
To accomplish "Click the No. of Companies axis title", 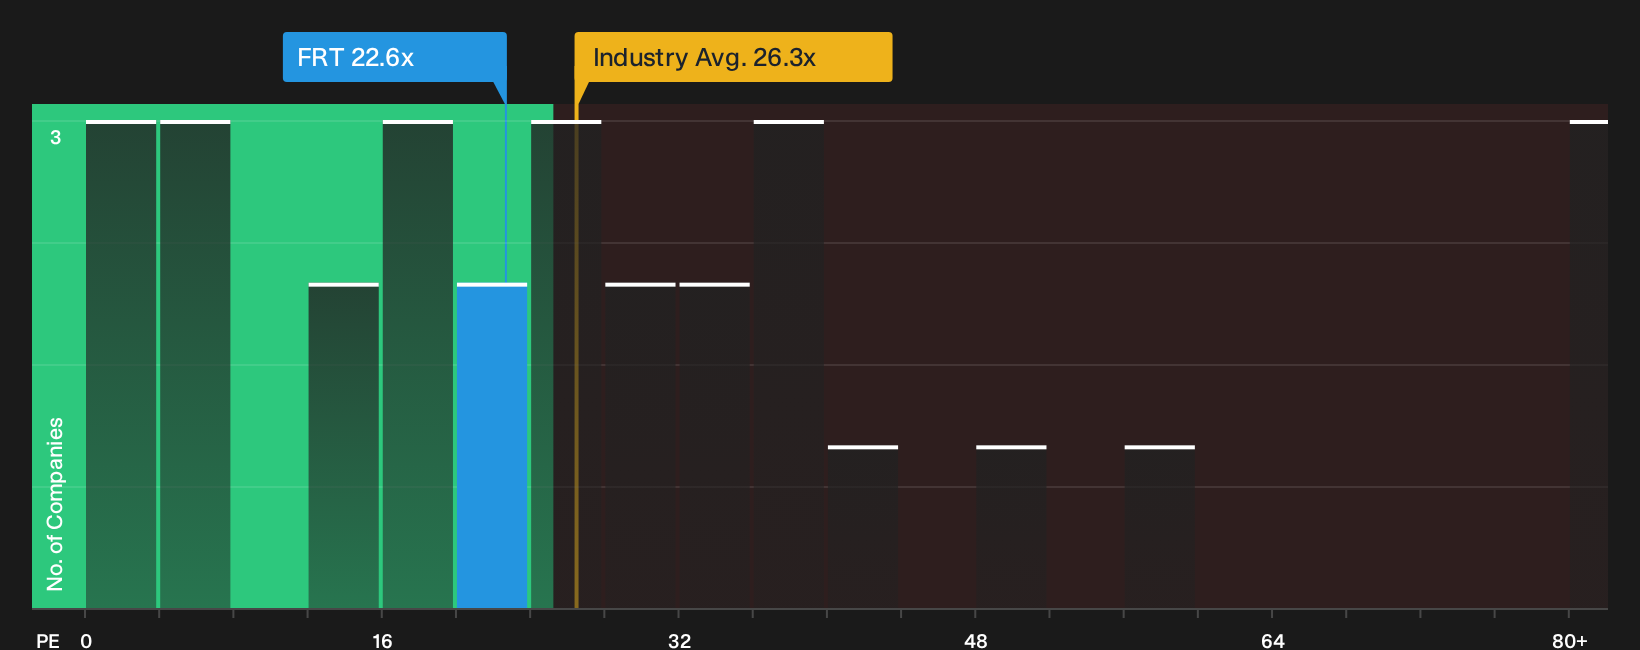I will (x=55, y=504).
